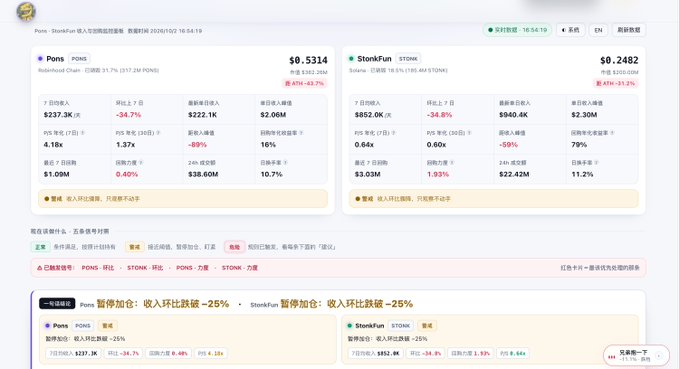679x369 pixels.
Task: Click the StonkFun 环比 -34.8% chip
Action: [425, 353]
